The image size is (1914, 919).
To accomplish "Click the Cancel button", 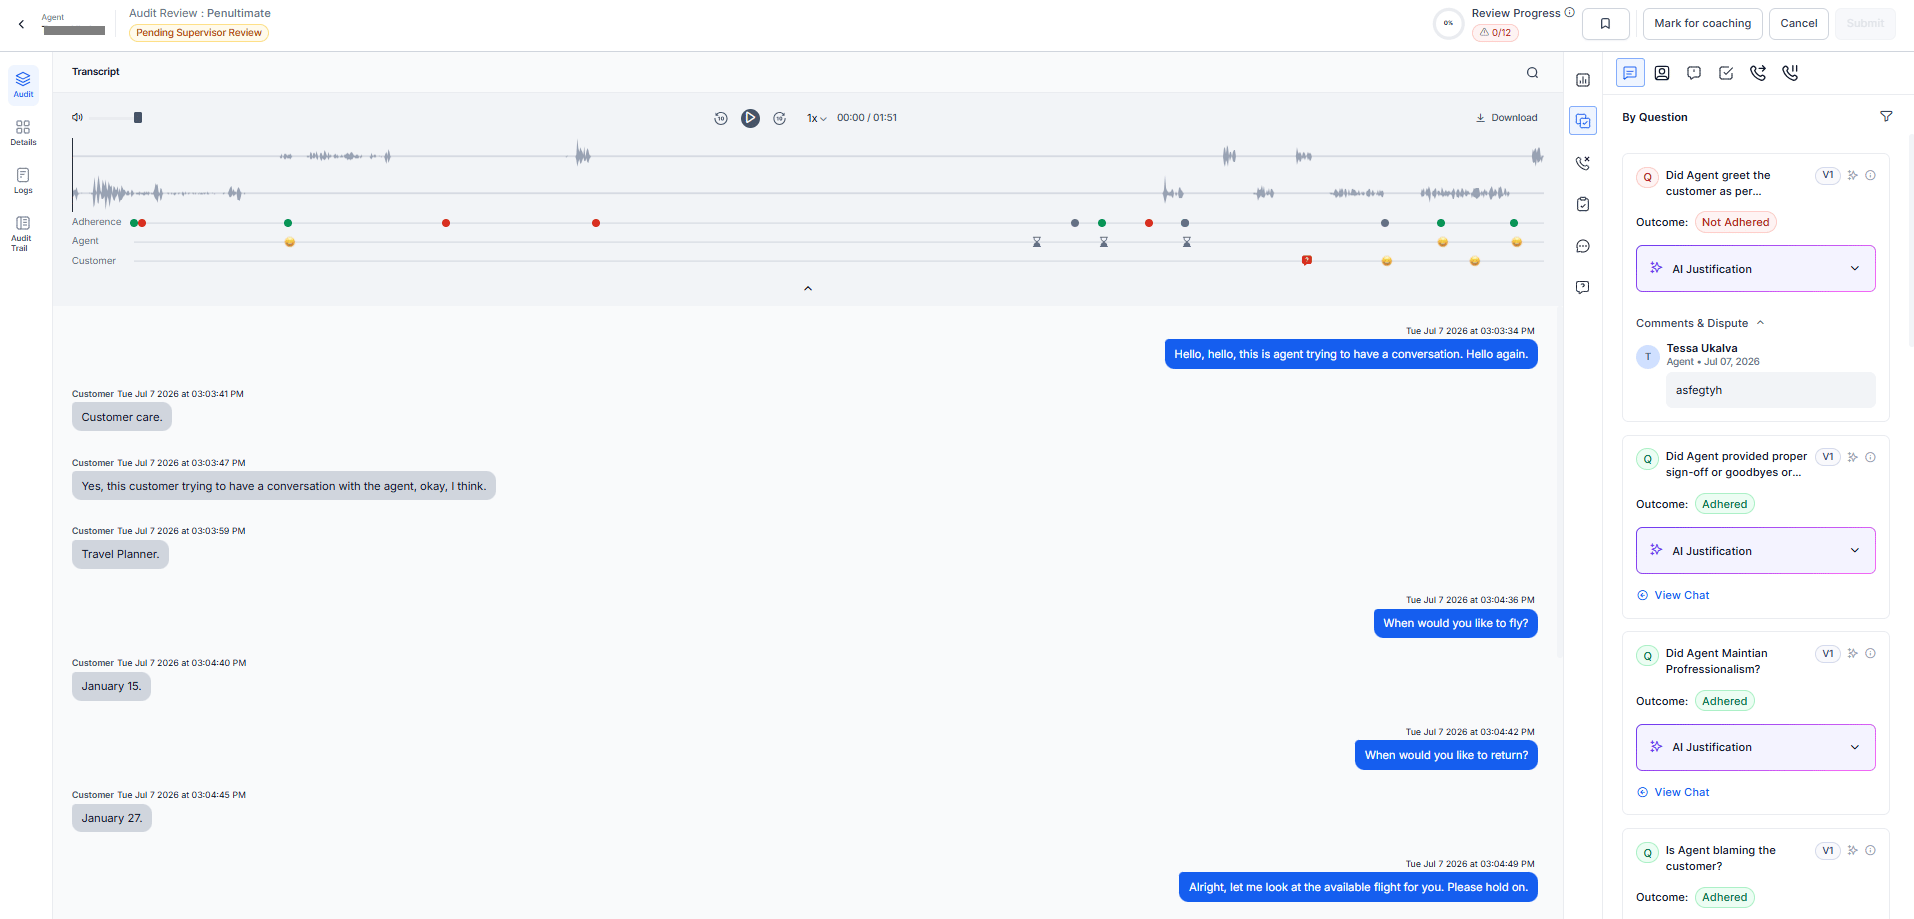I will 1798,23.
